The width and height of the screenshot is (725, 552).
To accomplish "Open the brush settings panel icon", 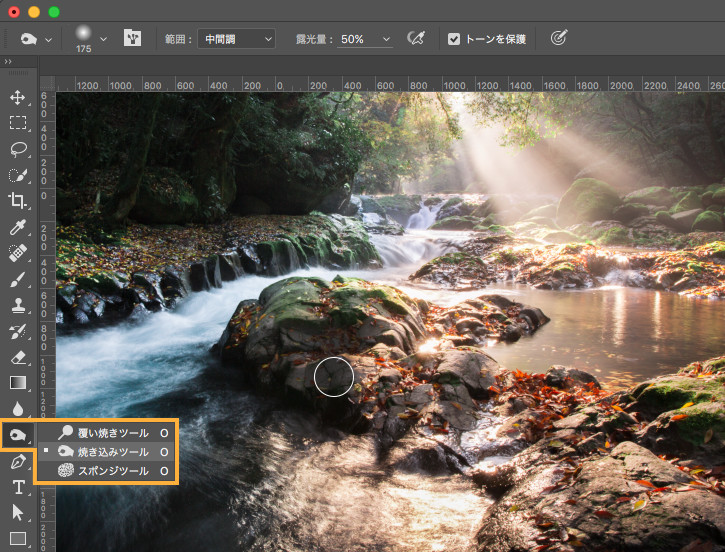I will click(x=132, y=38).
